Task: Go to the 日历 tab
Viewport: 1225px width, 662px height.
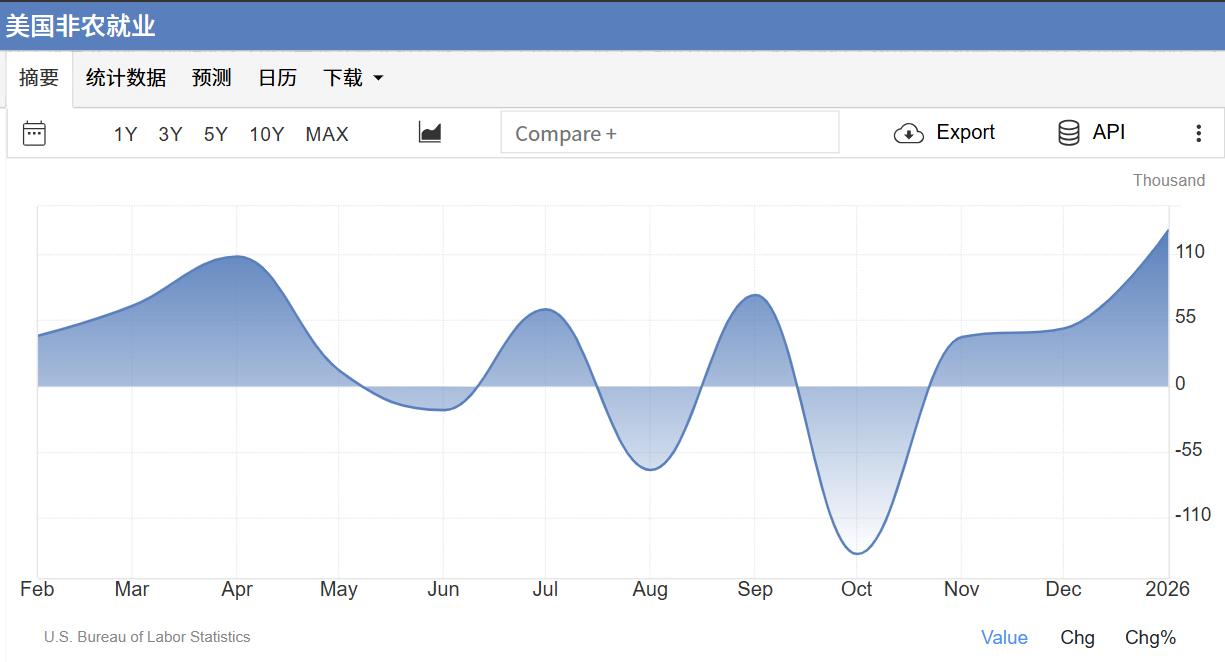Action: point(277,78)
